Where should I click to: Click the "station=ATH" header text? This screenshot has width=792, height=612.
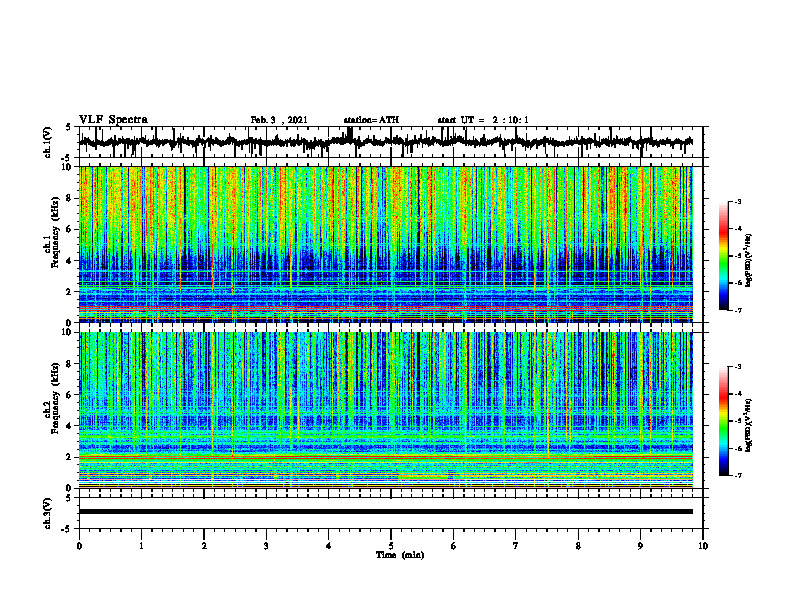point(371,120)
